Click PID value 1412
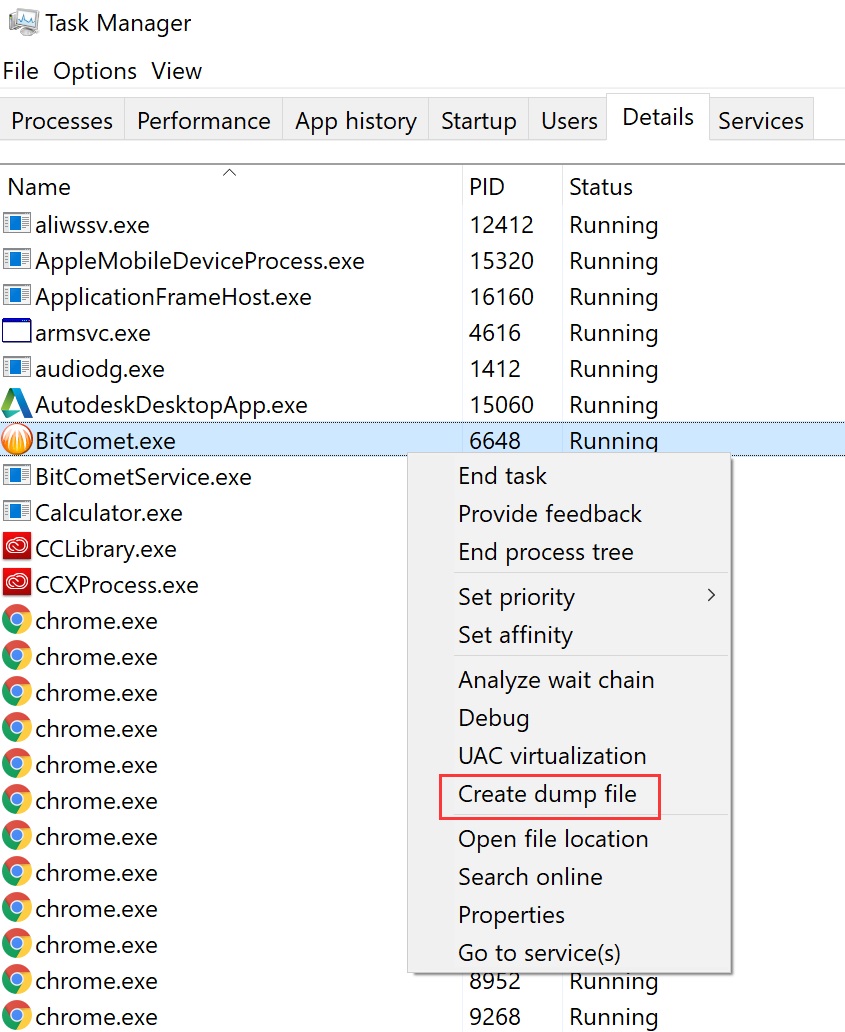Image resolution: width=845 pixels, height=1032 pixels. [494, 369]
